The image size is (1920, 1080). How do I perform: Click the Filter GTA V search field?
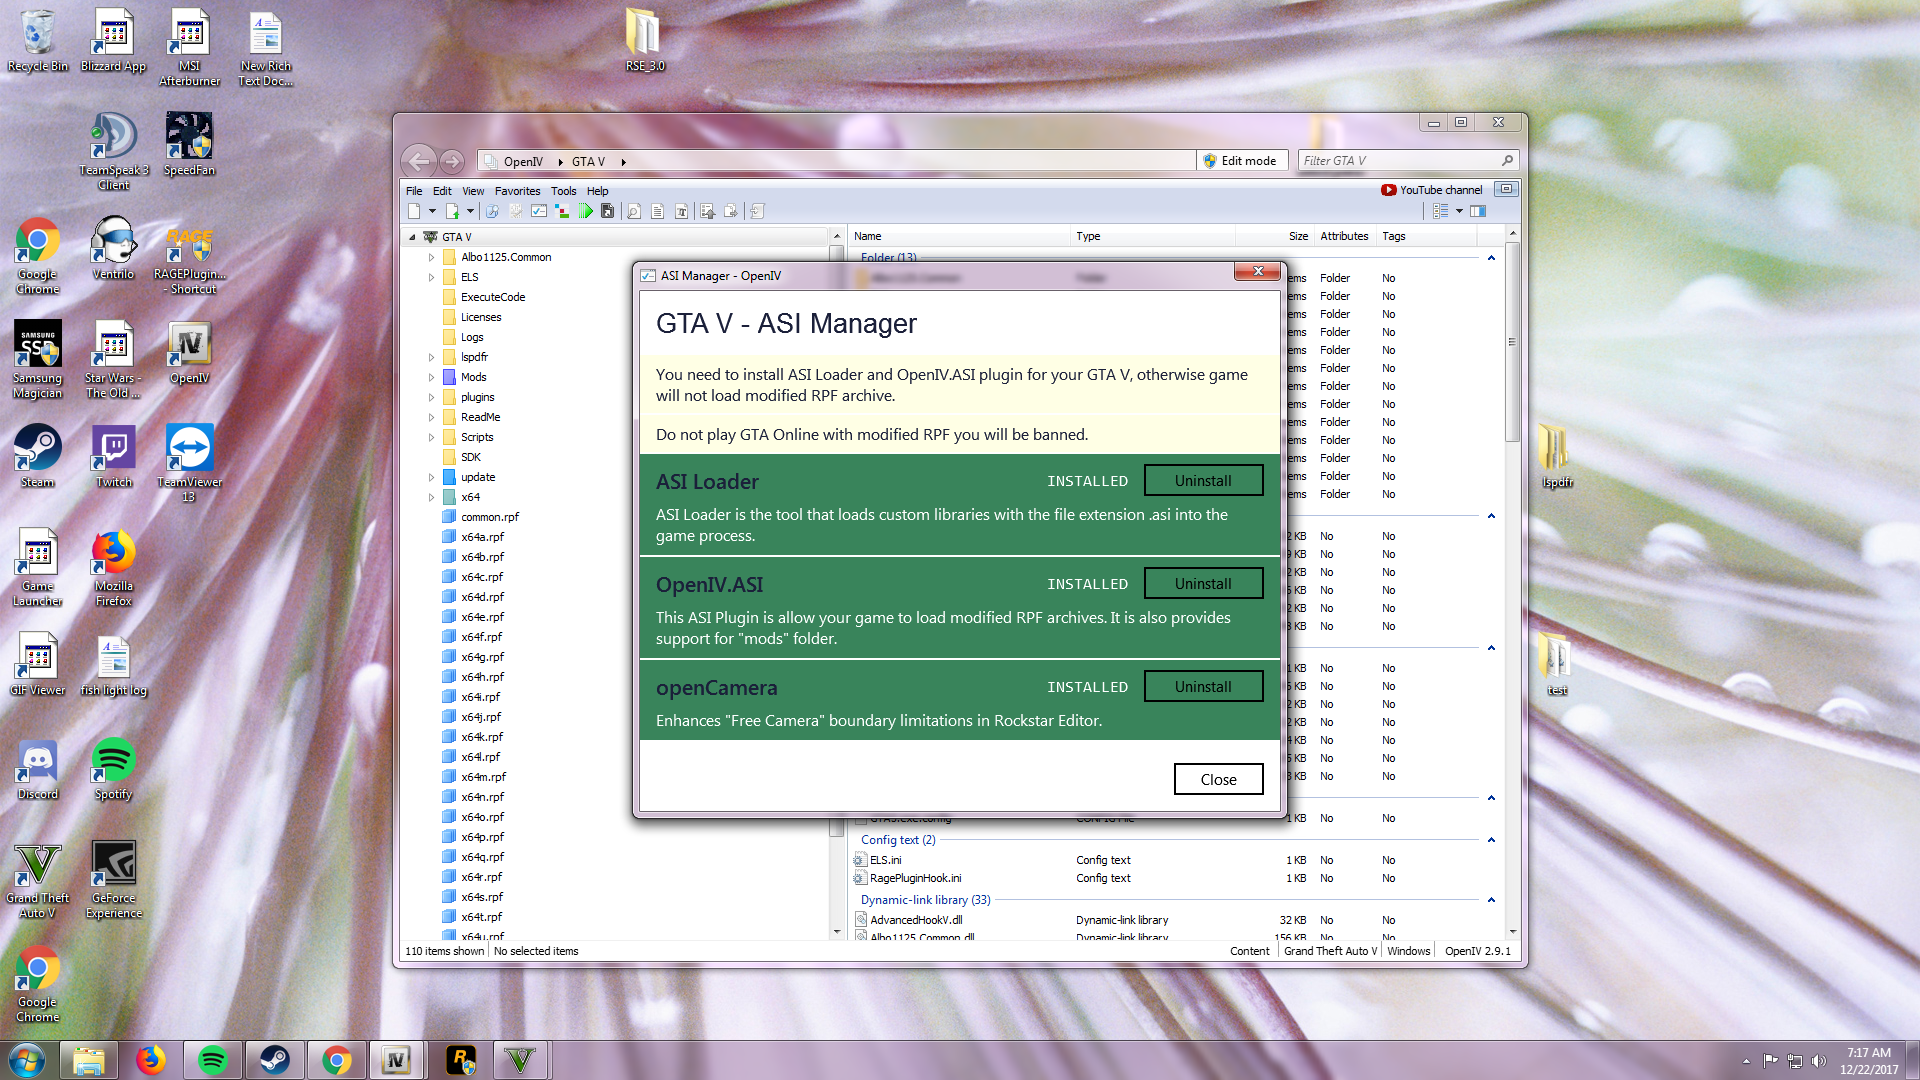coord(1398,161)
